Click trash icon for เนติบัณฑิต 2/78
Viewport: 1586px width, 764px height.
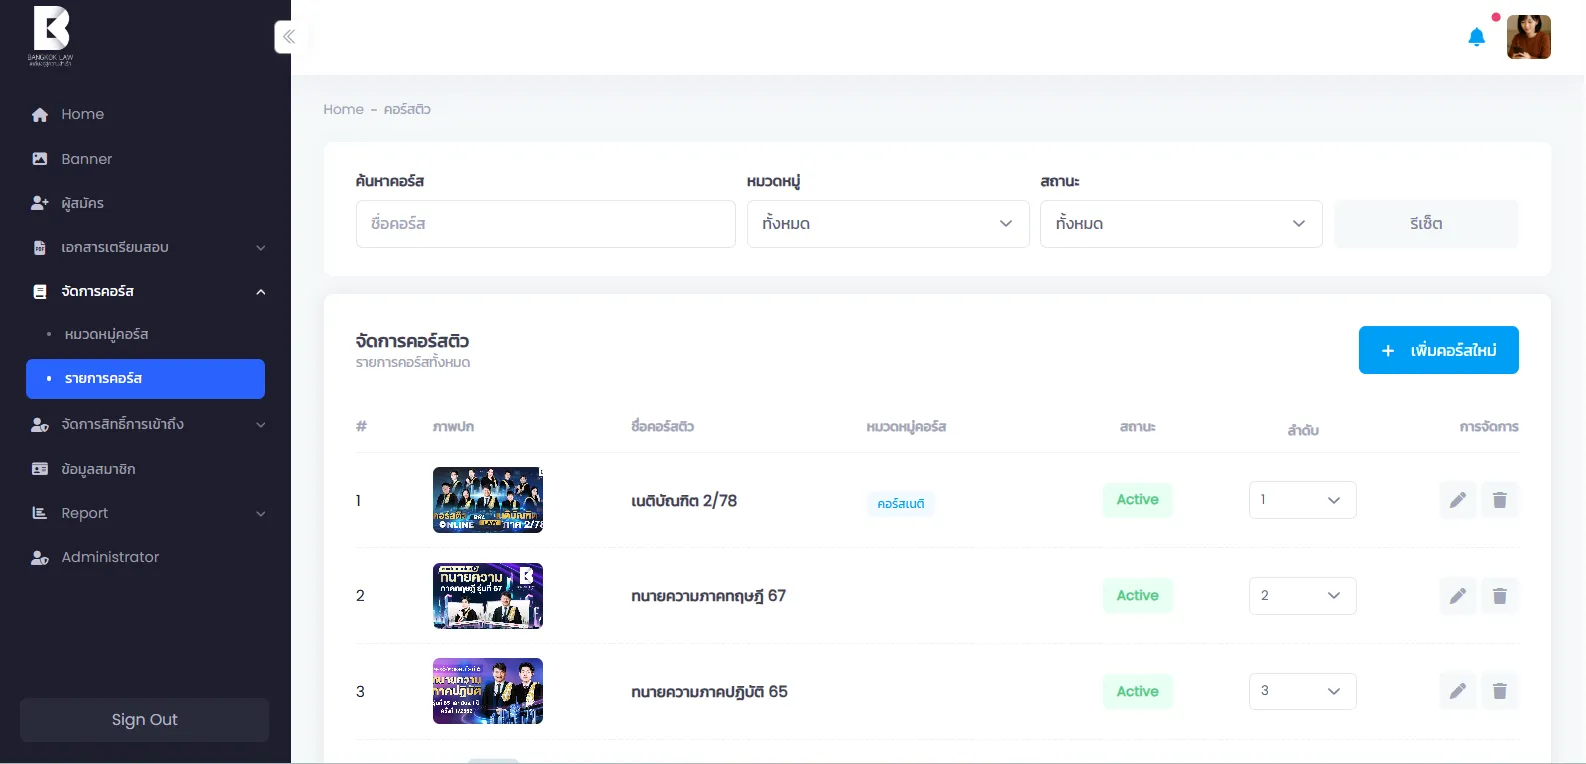click(x=1499, y=500)
